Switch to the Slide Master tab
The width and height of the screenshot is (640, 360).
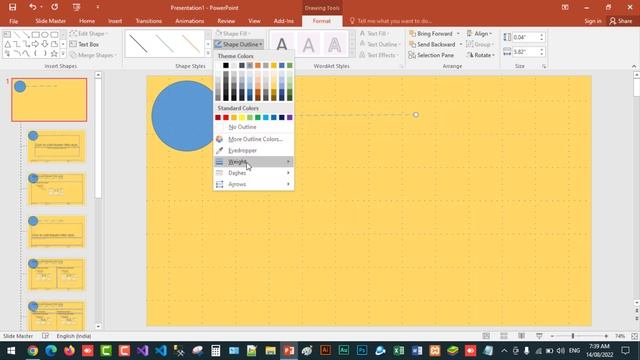pyautogui.click(x=50, y=21)
